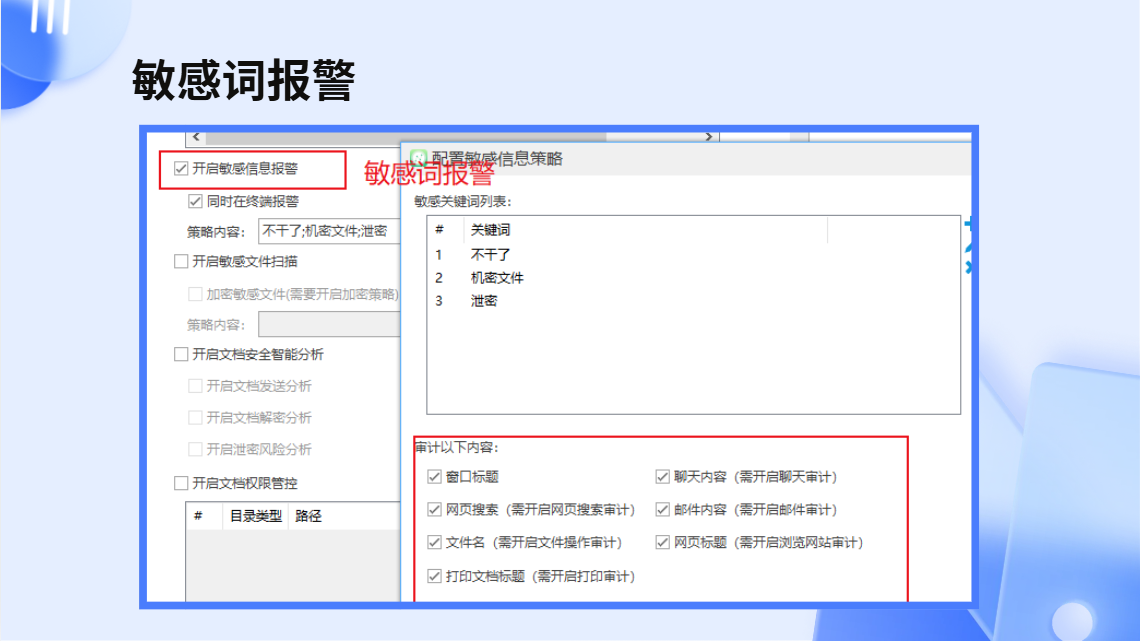Toggle the 同时在终端报警 checkbox

[195, 201]
